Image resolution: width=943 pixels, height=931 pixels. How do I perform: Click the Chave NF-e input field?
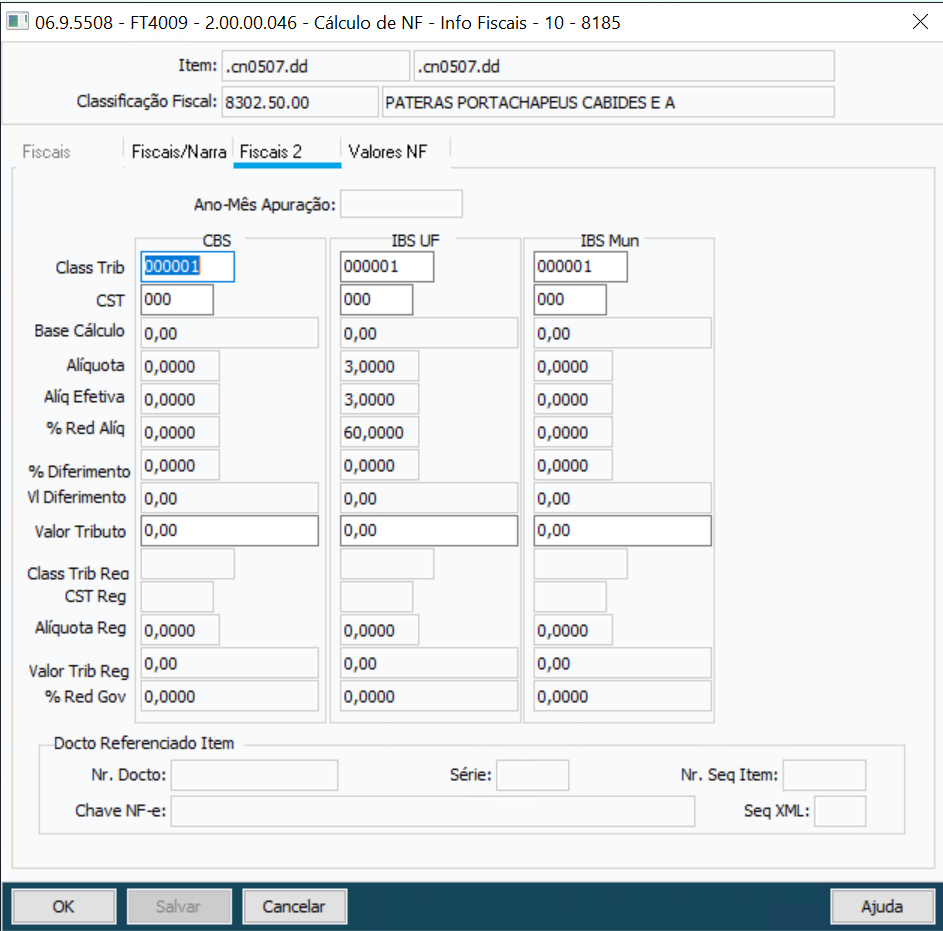pos(433,811)
